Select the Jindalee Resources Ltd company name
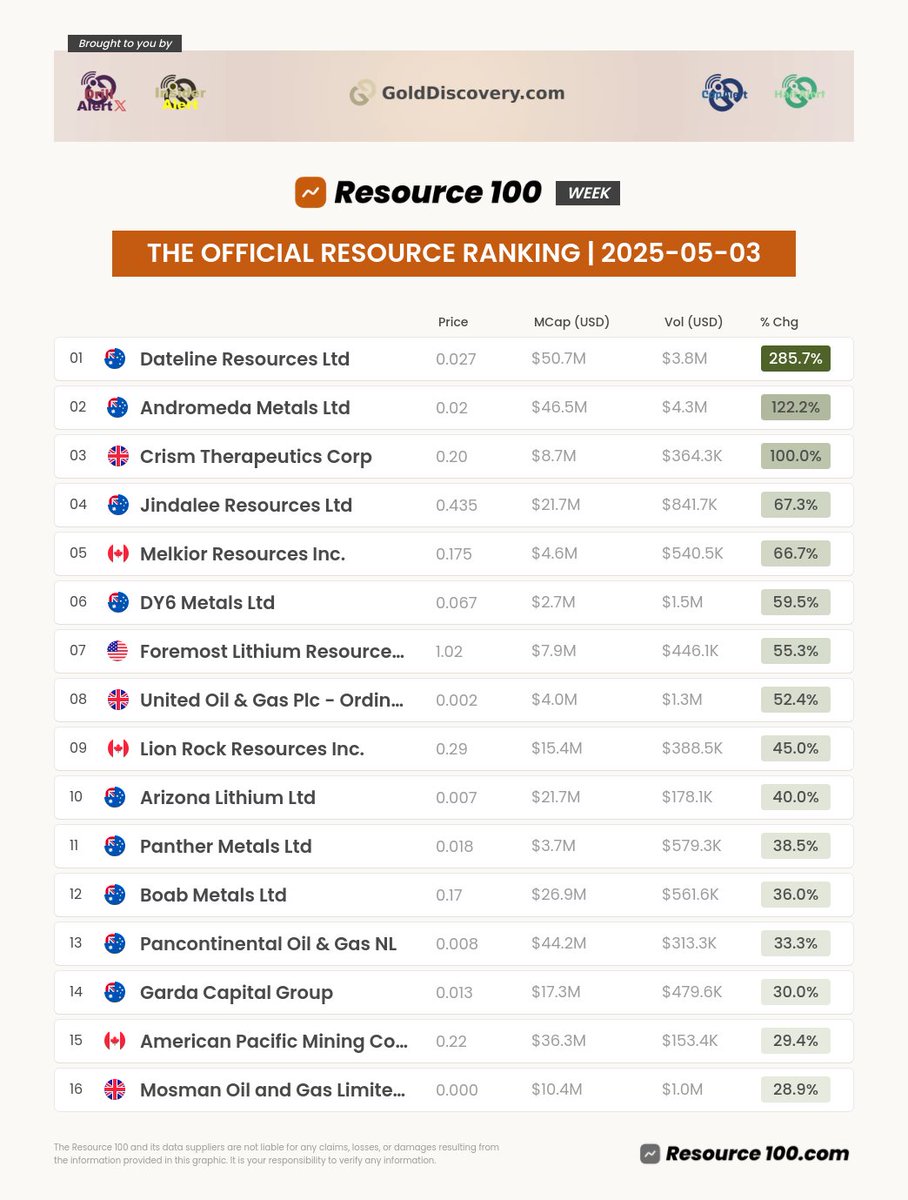Screen dimensions: 908x1200 246,506
